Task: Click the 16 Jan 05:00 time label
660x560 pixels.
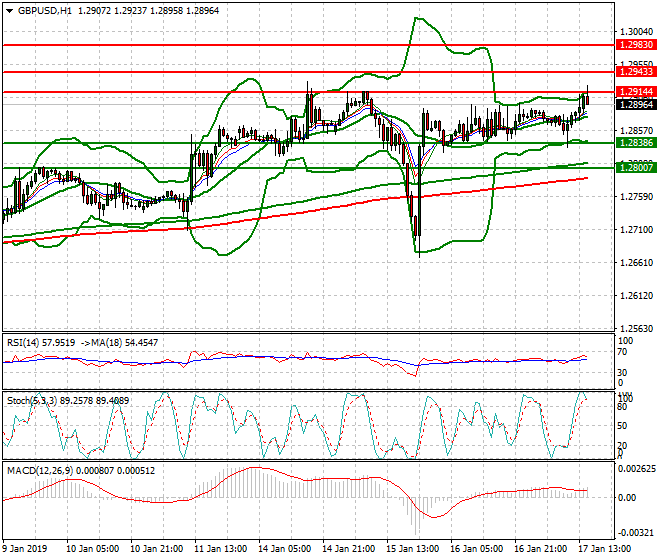Action: pos(477,549)
